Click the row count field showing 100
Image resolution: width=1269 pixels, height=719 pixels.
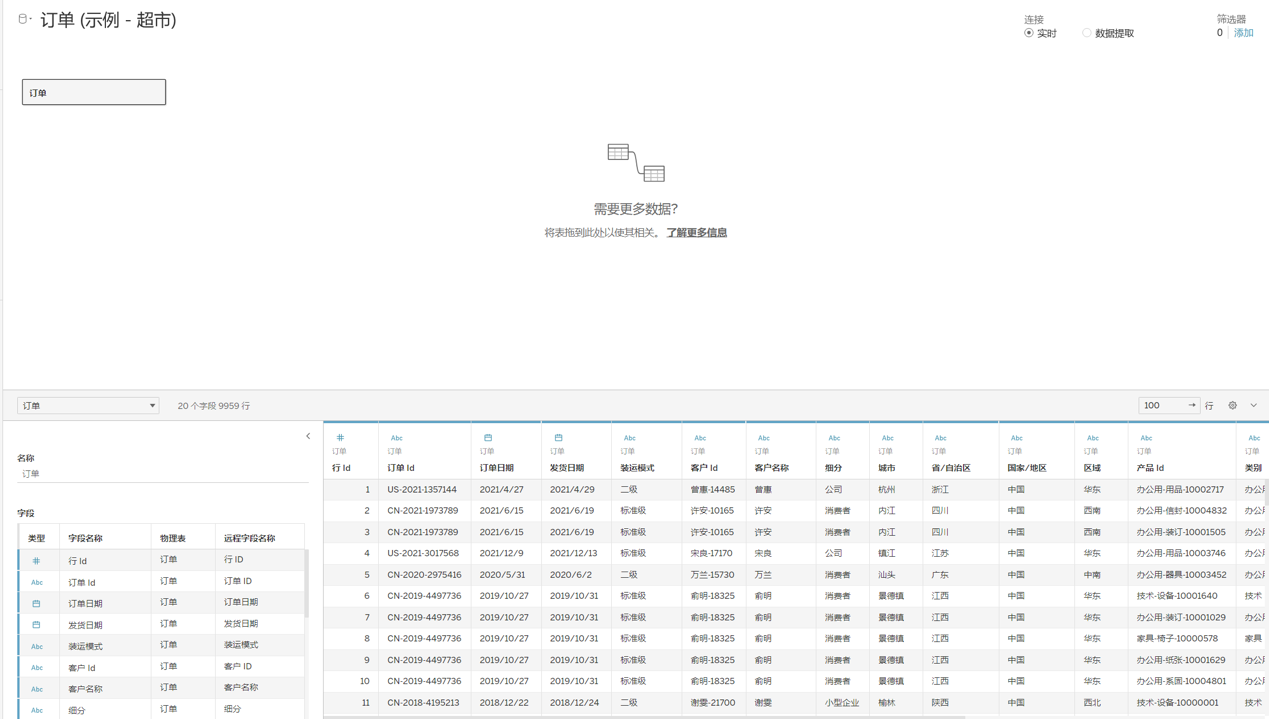click(1162, 406)
